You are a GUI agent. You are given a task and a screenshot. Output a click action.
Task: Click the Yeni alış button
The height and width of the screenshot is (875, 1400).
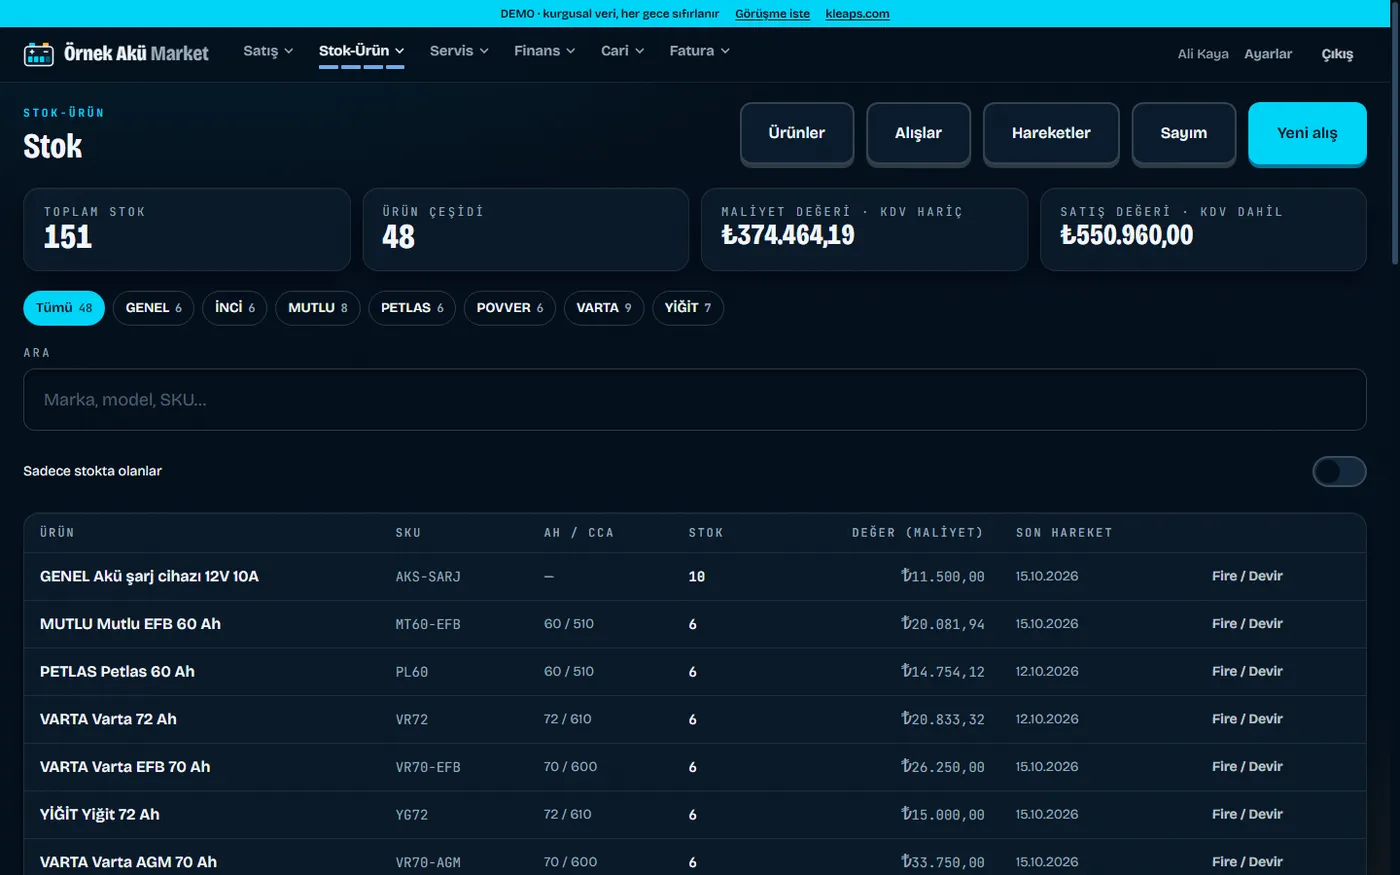(x=1307, y=133)
